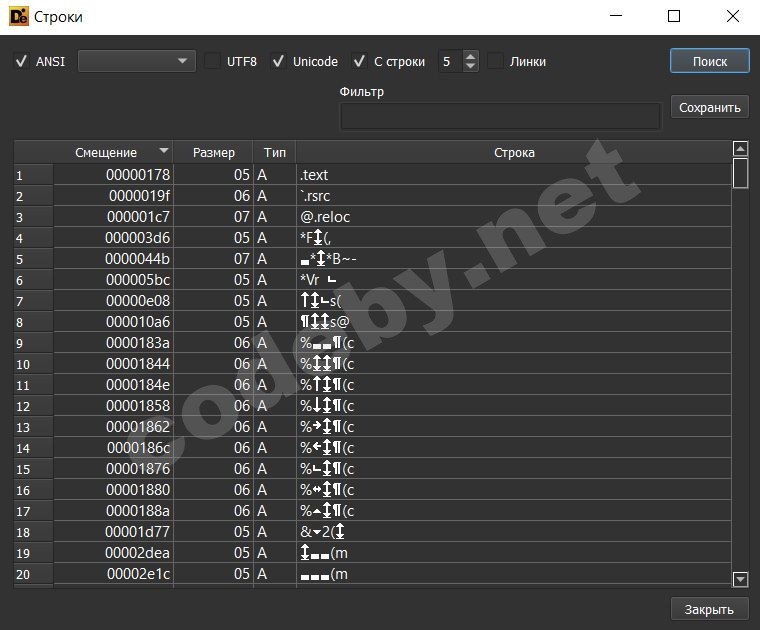Maximize the Строки window
This screenshot has width=760, height=630.
[x=674, y=16]
